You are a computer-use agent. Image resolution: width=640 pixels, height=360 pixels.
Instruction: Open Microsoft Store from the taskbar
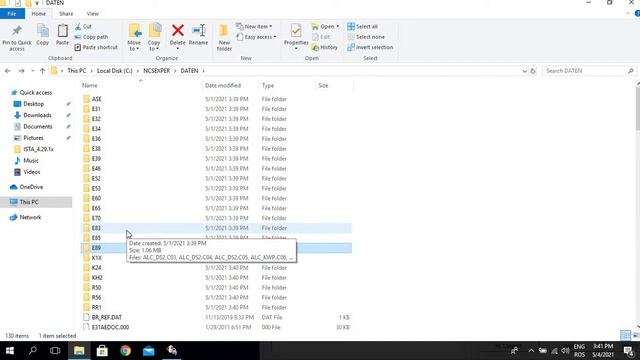(102, 351)
